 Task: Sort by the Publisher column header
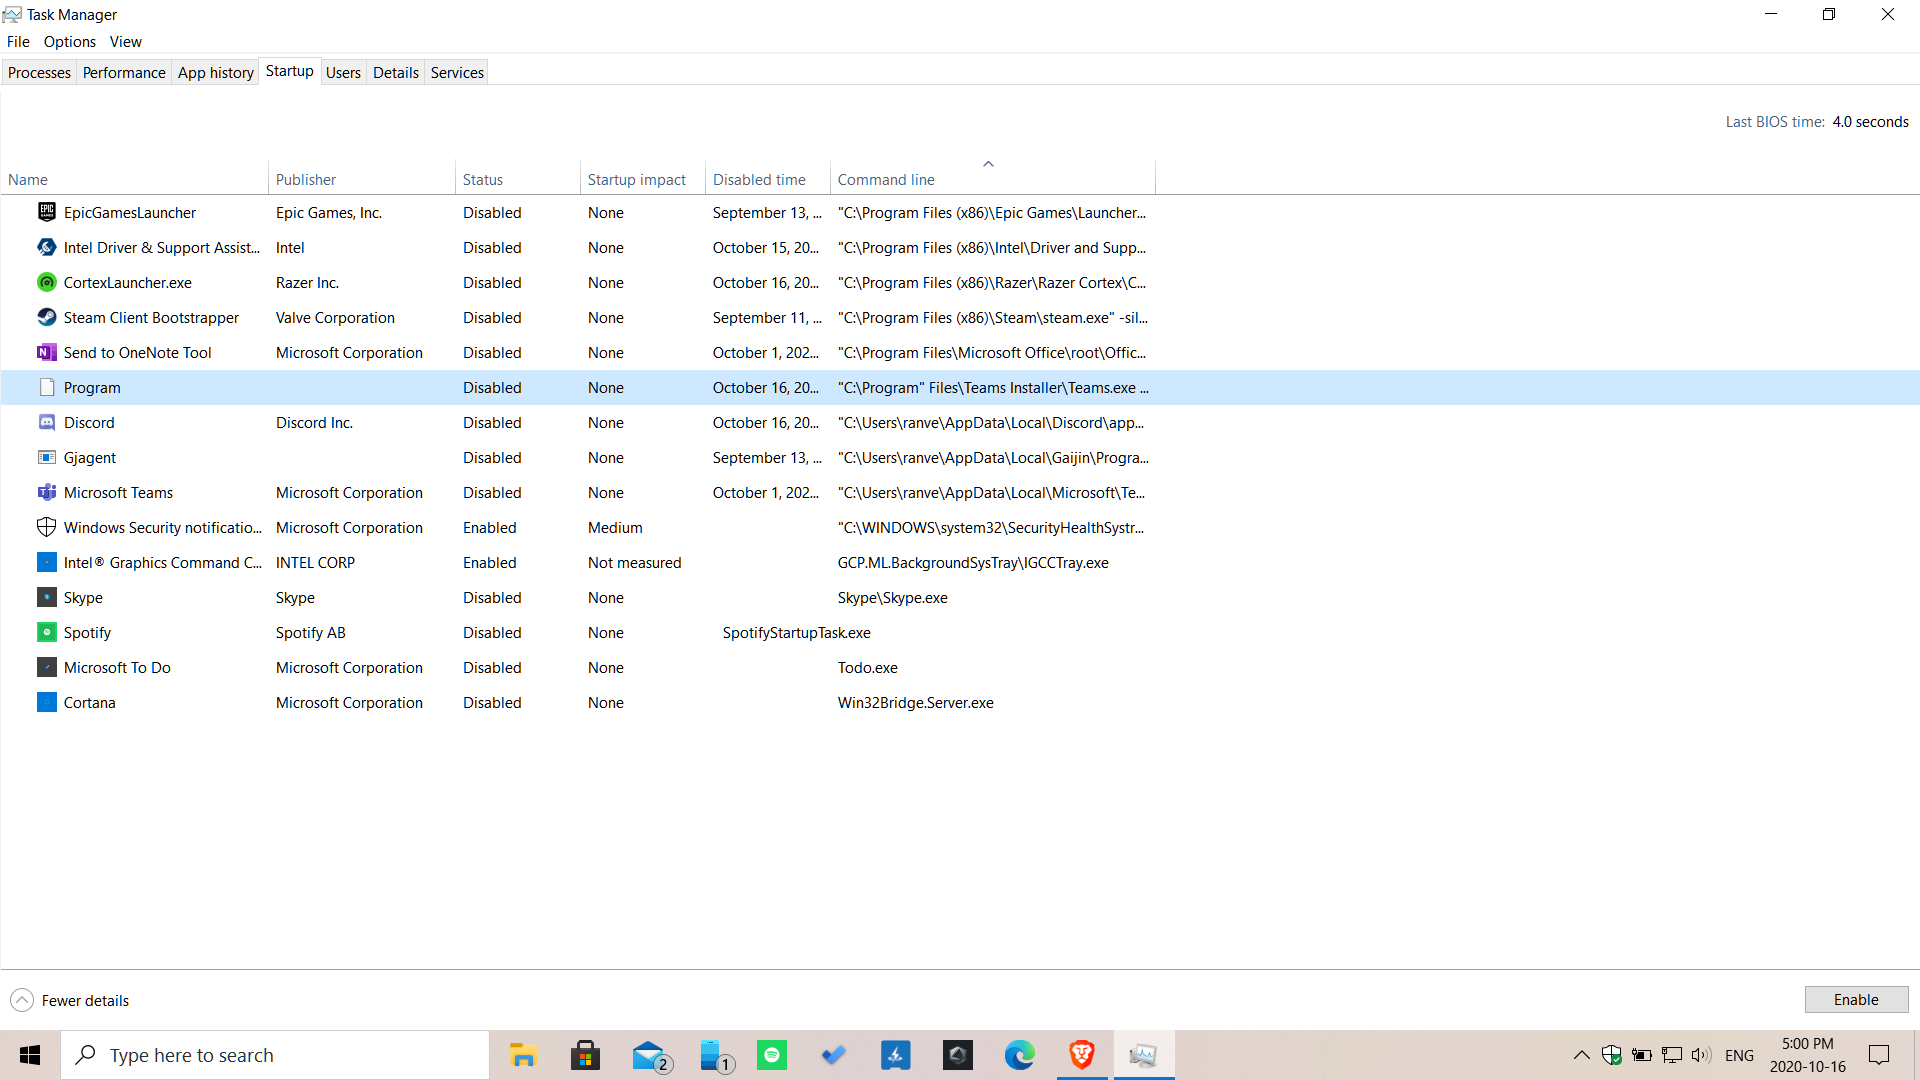click(362, 179)
